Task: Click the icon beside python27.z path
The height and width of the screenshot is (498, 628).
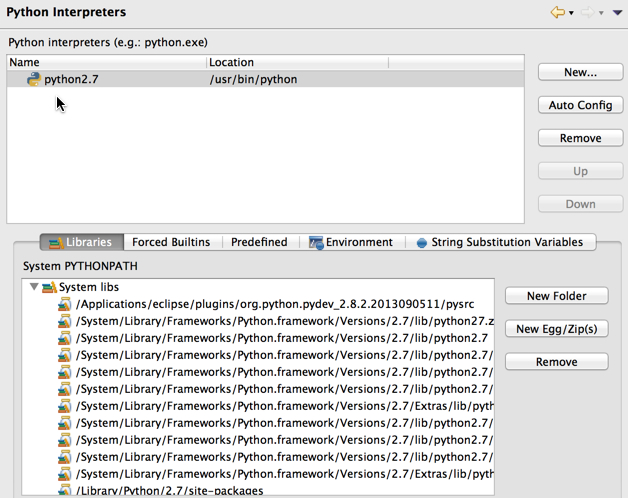Action: [64, 321]
